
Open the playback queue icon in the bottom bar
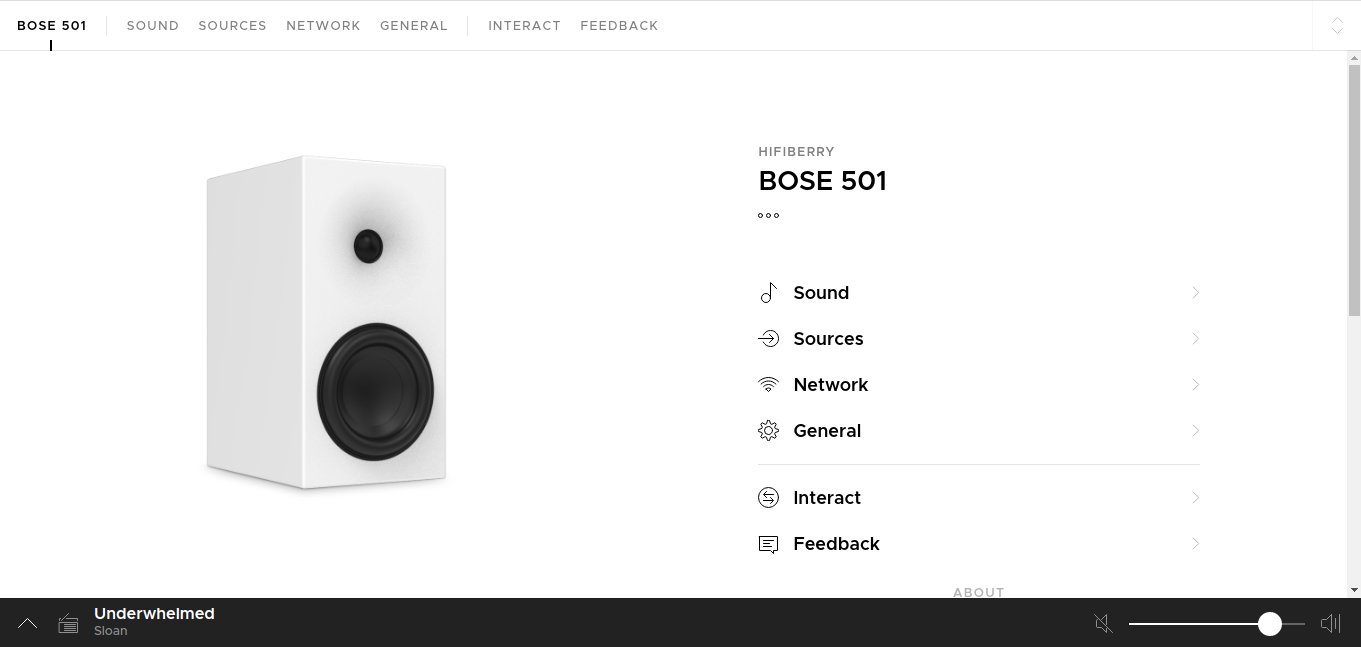coord(68,623)
